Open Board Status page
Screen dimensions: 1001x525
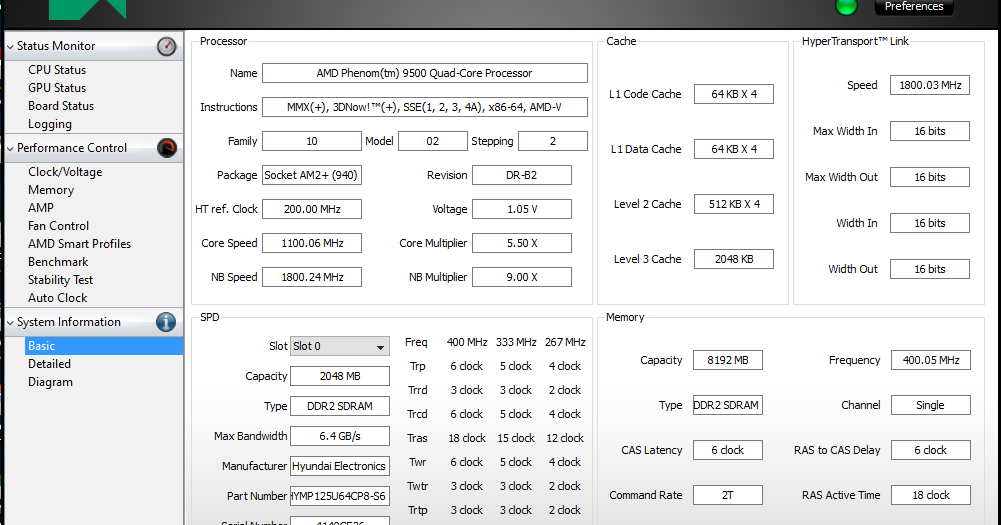(61, 105)
